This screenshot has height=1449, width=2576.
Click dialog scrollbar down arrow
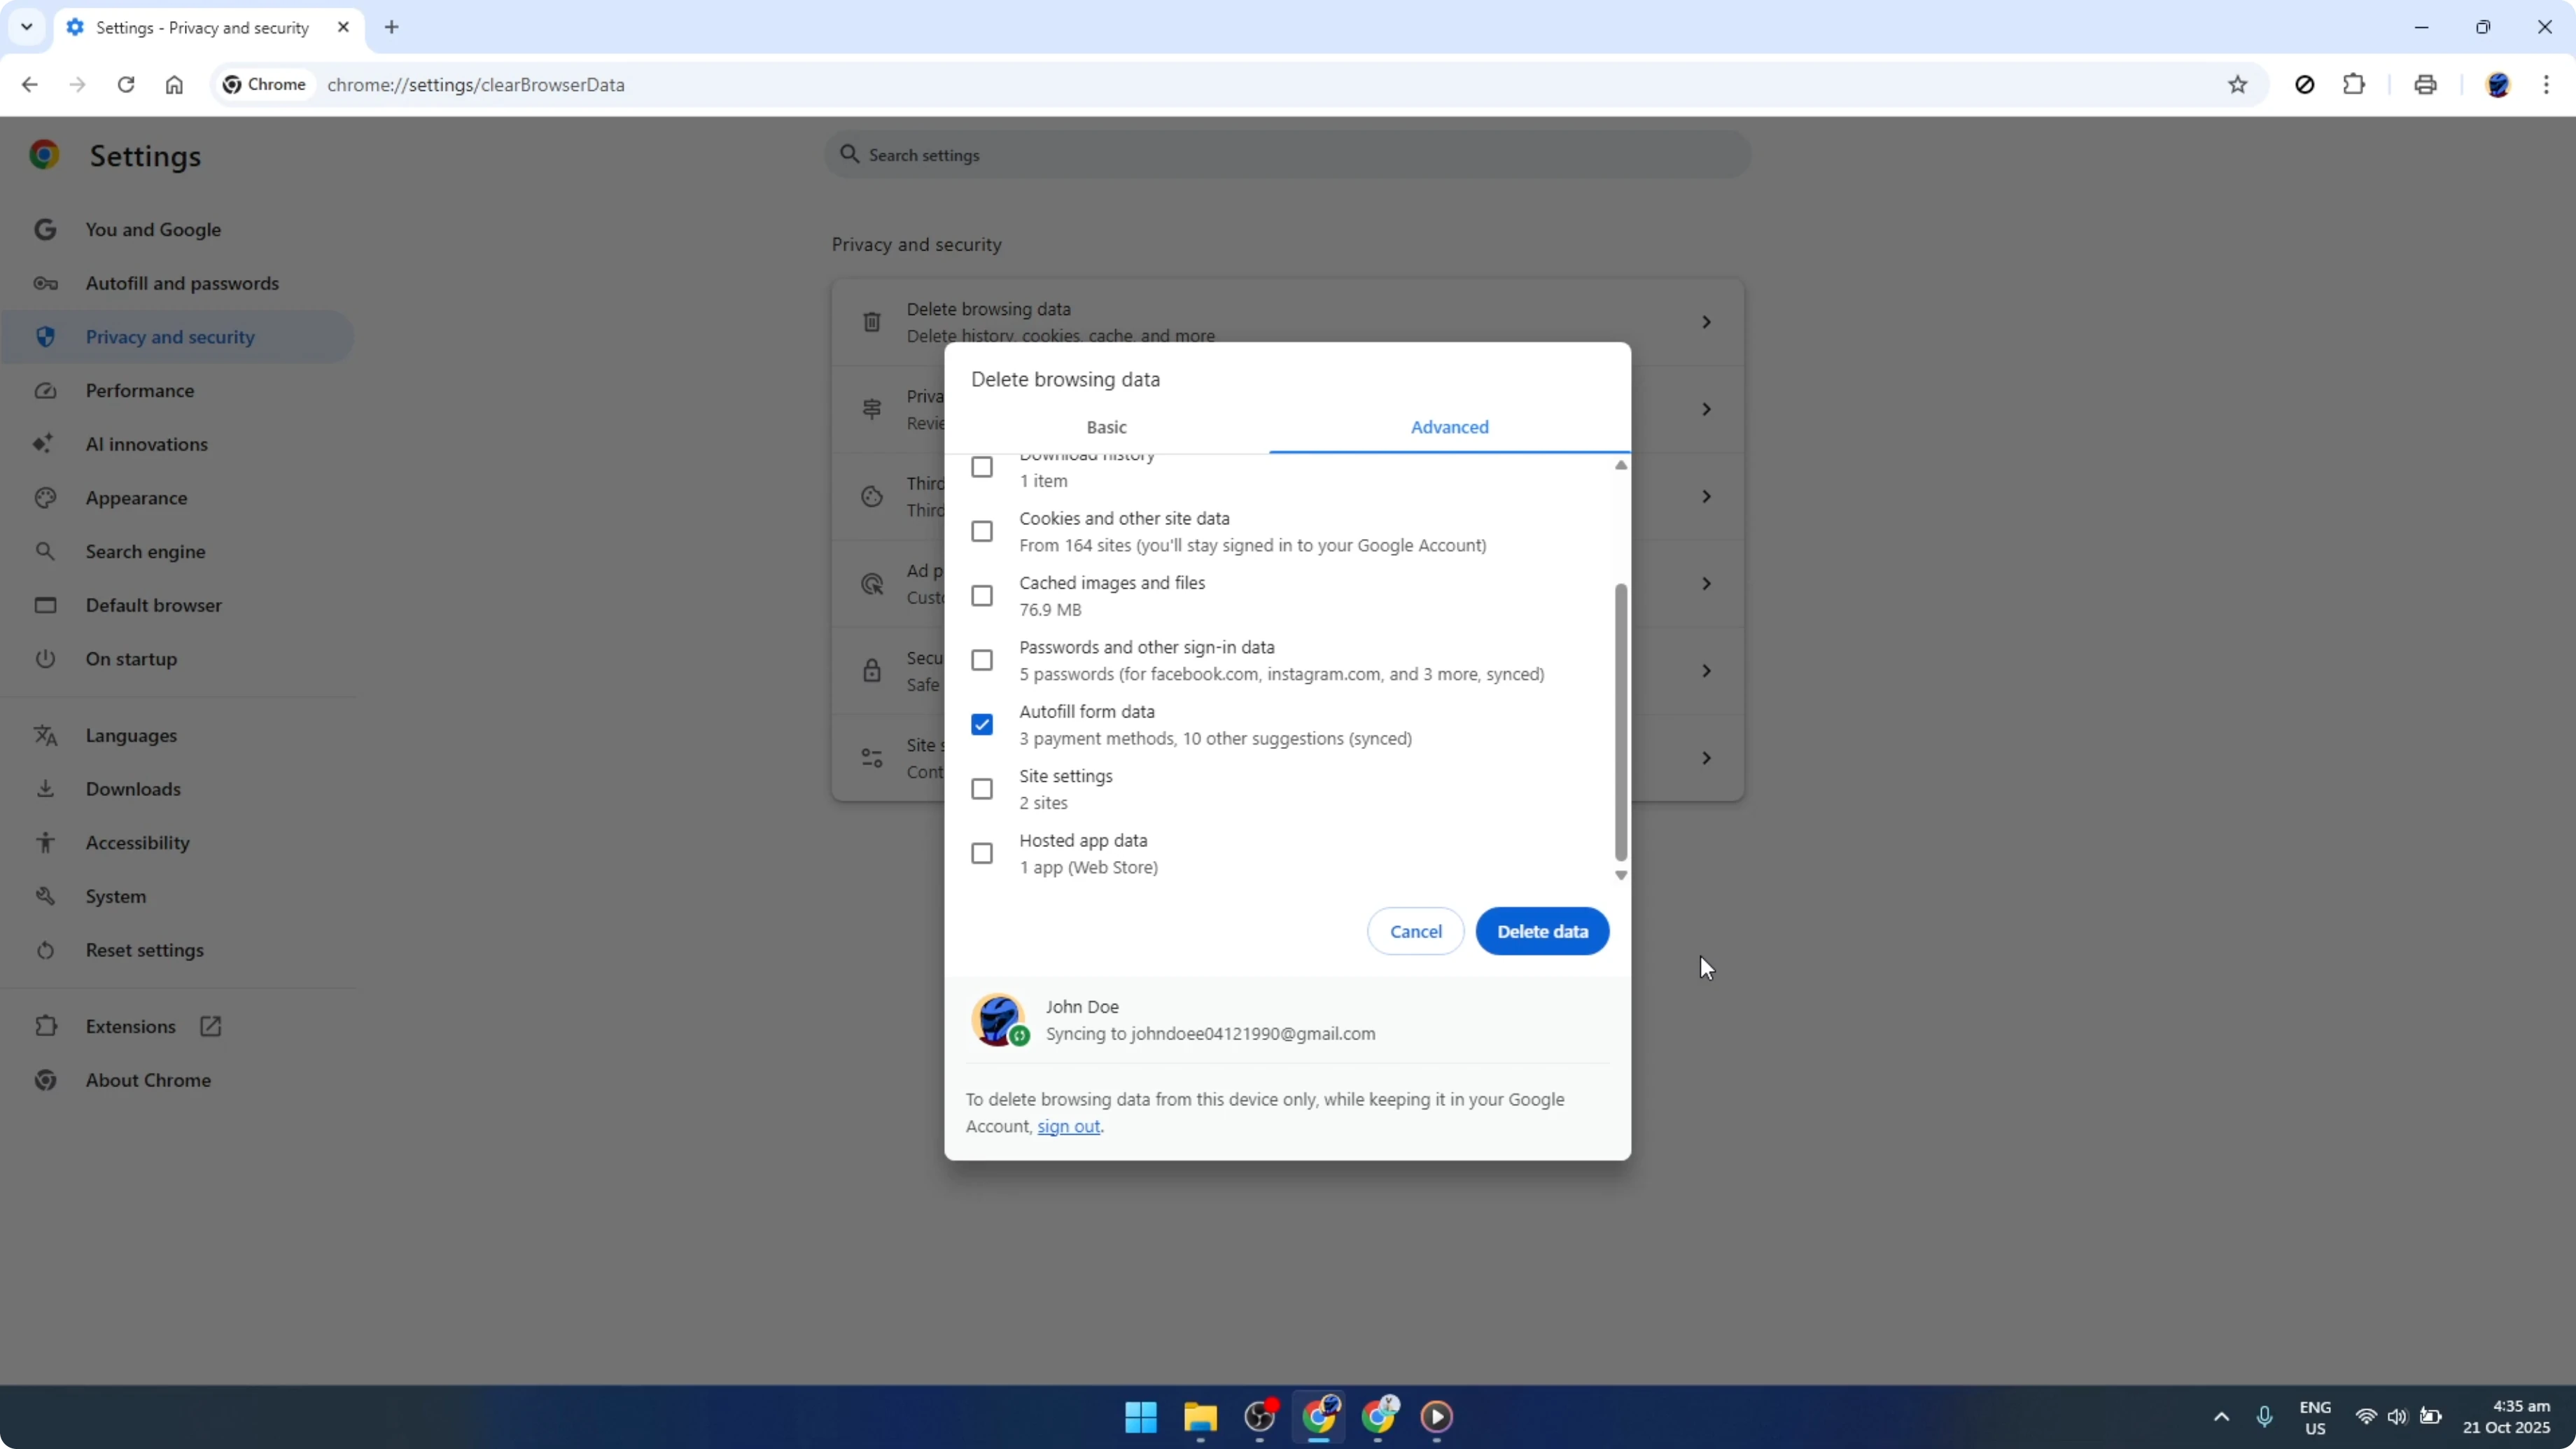tap(1621, 876)
